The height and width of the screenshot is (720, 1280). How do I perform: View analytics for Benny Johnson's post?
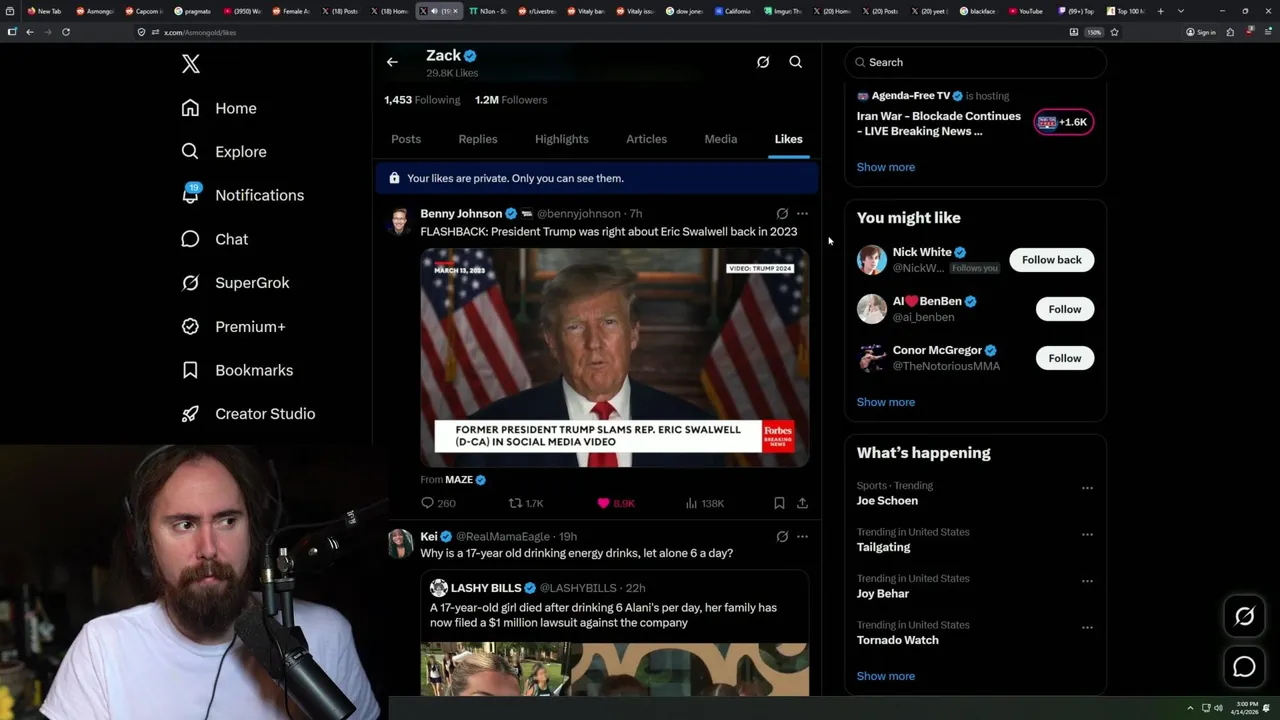tap(704, 503)
